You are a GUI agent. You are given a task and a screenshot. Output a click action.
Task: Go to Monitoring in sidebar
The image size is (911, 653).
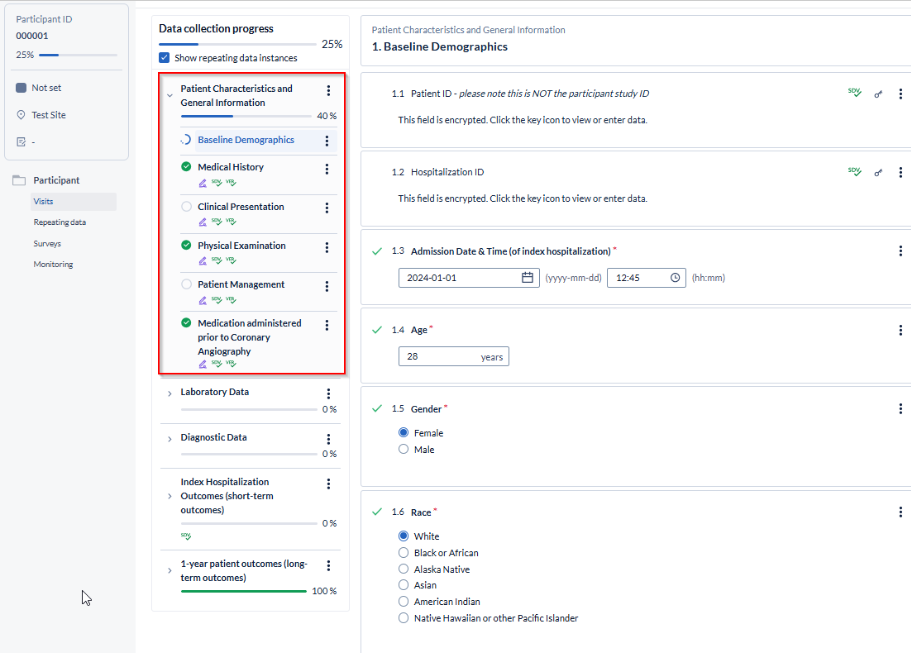(53, 264)
